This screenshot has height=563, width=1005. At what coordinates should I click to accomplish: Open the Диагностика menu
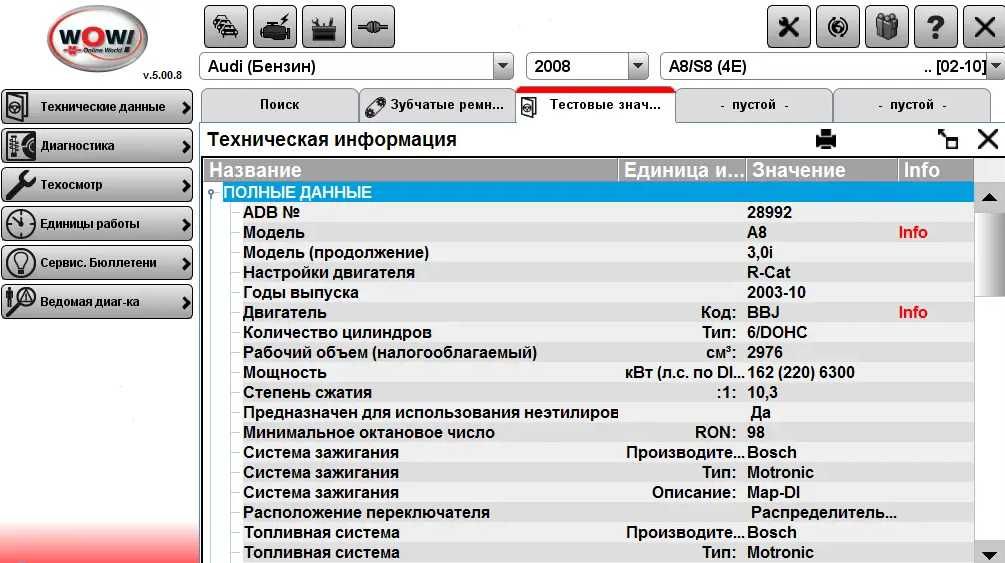97,146
